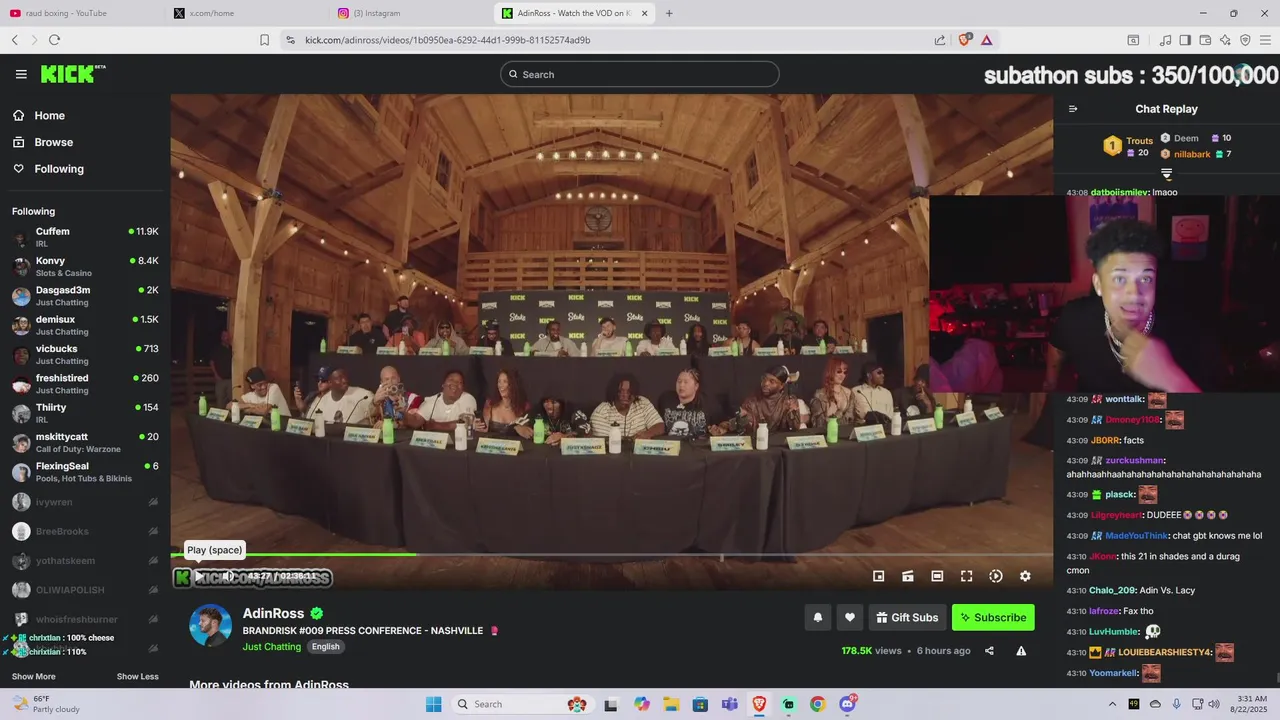This screenshot has width=1280, height=720.
Task: Bookmark this page
Action: pyautogui.click(x=264, y=40)
